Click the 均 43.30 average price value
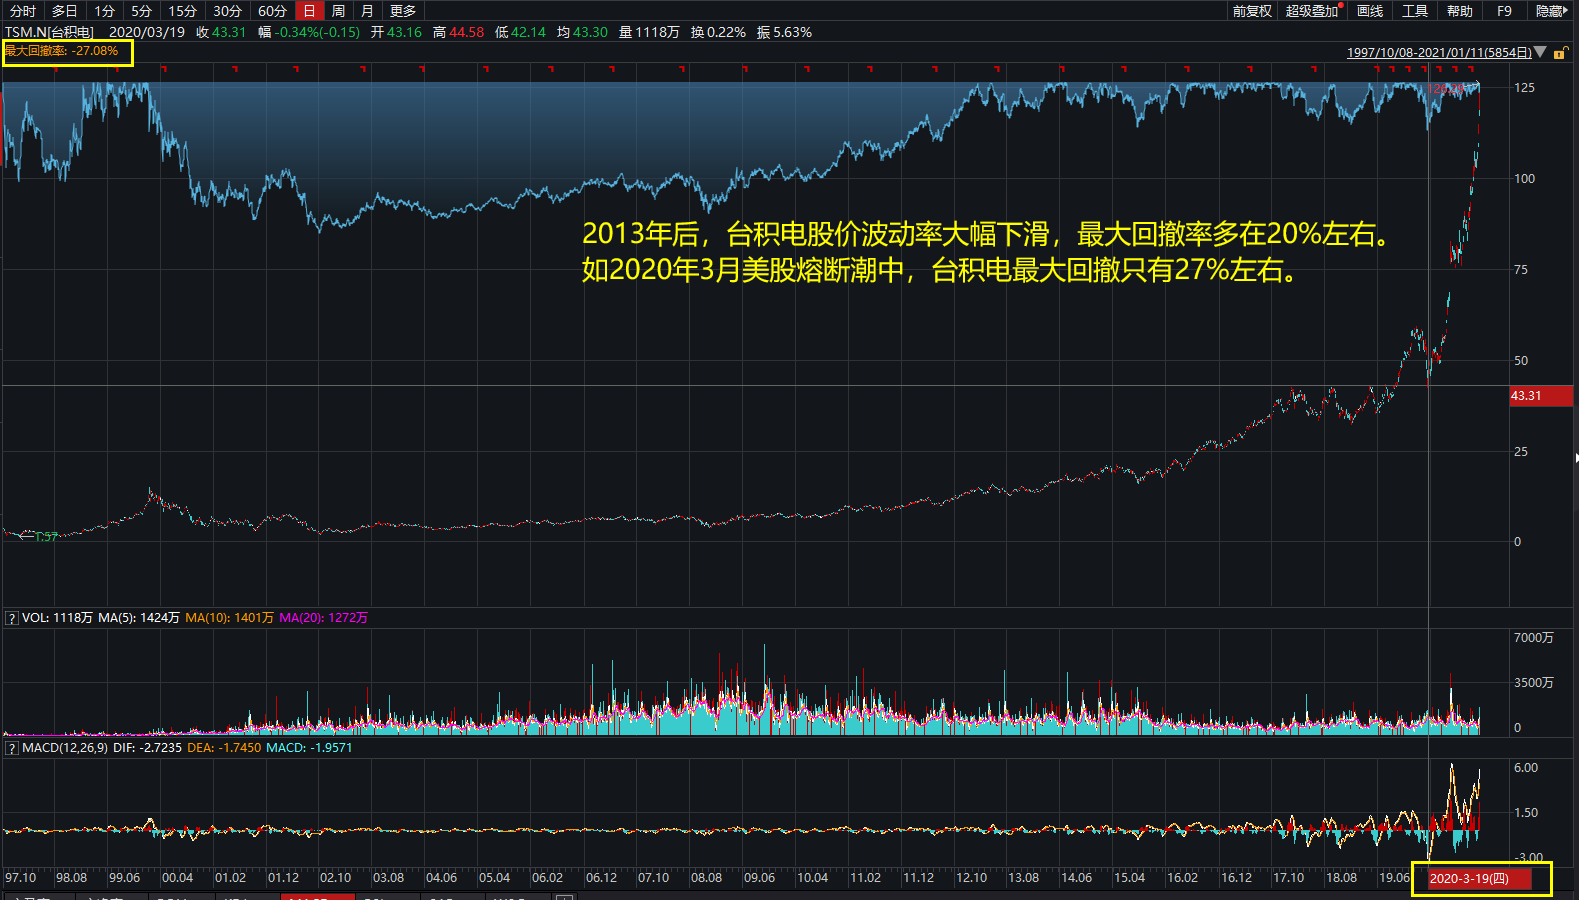 click(582, 32)
